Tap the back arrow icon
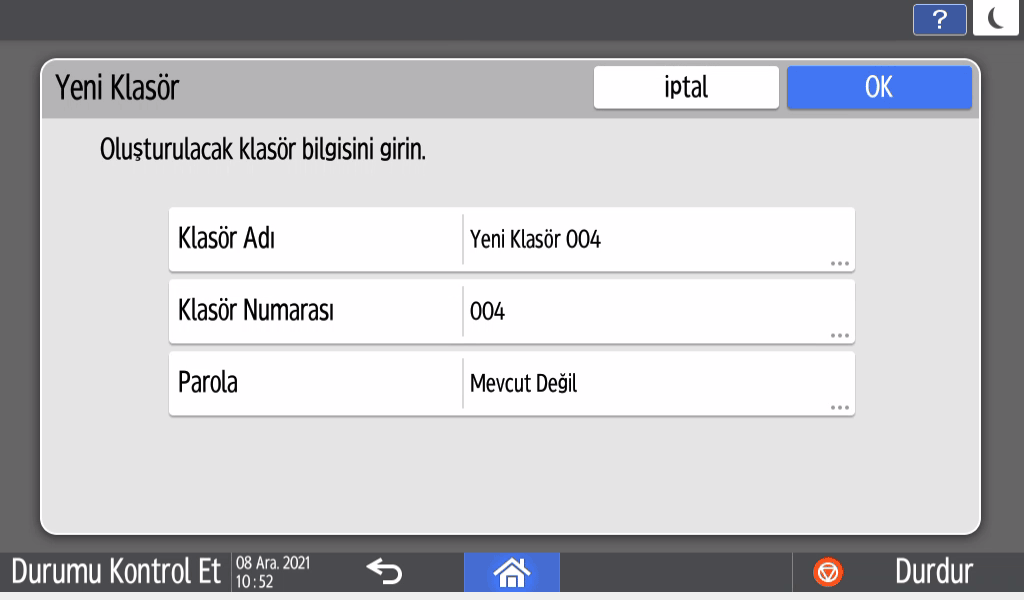Image resolution: width=1024 pixels, height=600 pixels. pyautogui.click(x=384, y=572)
